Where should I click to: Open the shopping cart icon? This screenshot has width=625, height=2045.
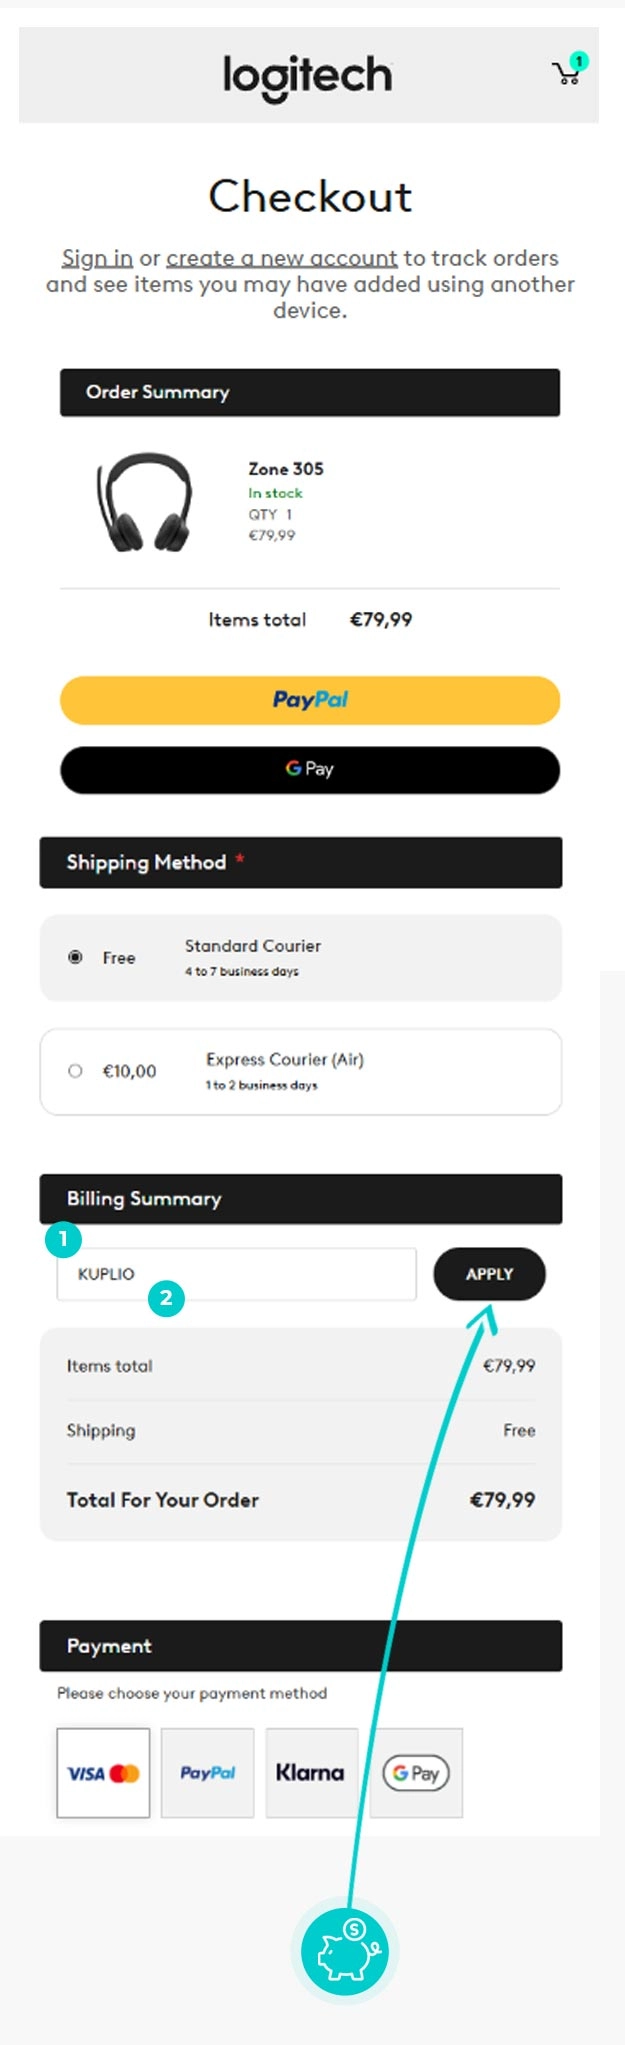[x=567, y=72]
